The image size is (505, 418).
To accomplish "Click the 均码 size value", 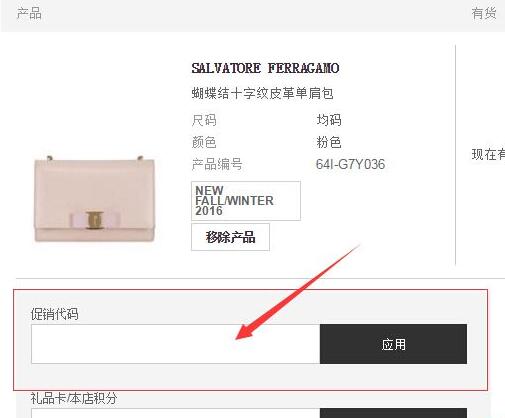I will (329, 120).
